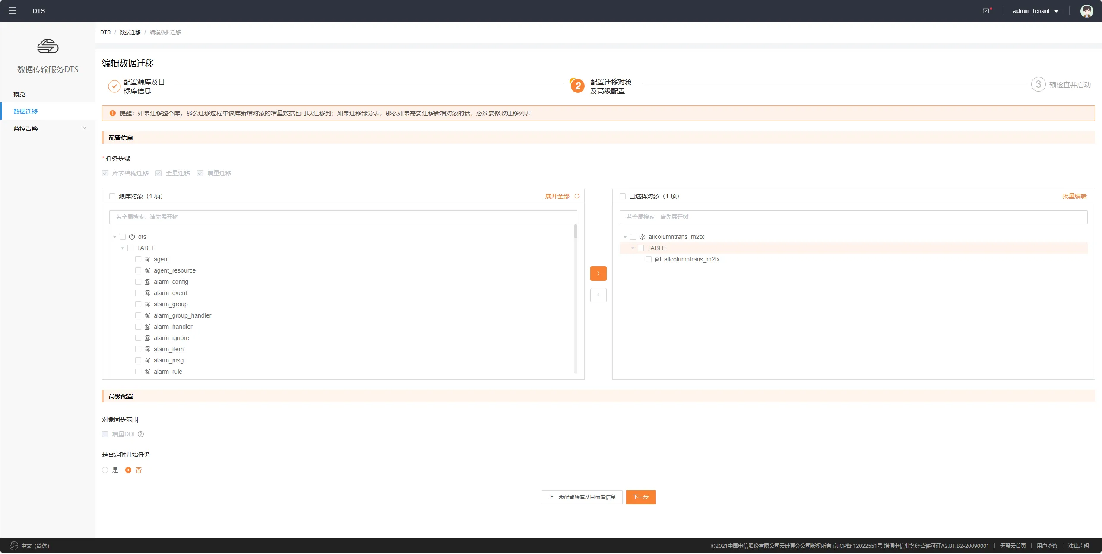1102x554 pixels.
Task: Click the orange next-step button
Action: [x=641, y=496]
